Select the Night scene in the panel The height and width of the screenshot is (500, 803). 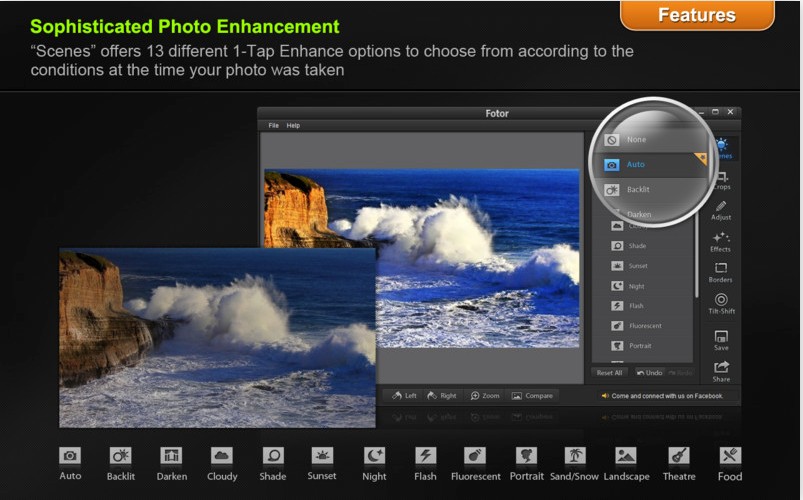tap(642, 286)
